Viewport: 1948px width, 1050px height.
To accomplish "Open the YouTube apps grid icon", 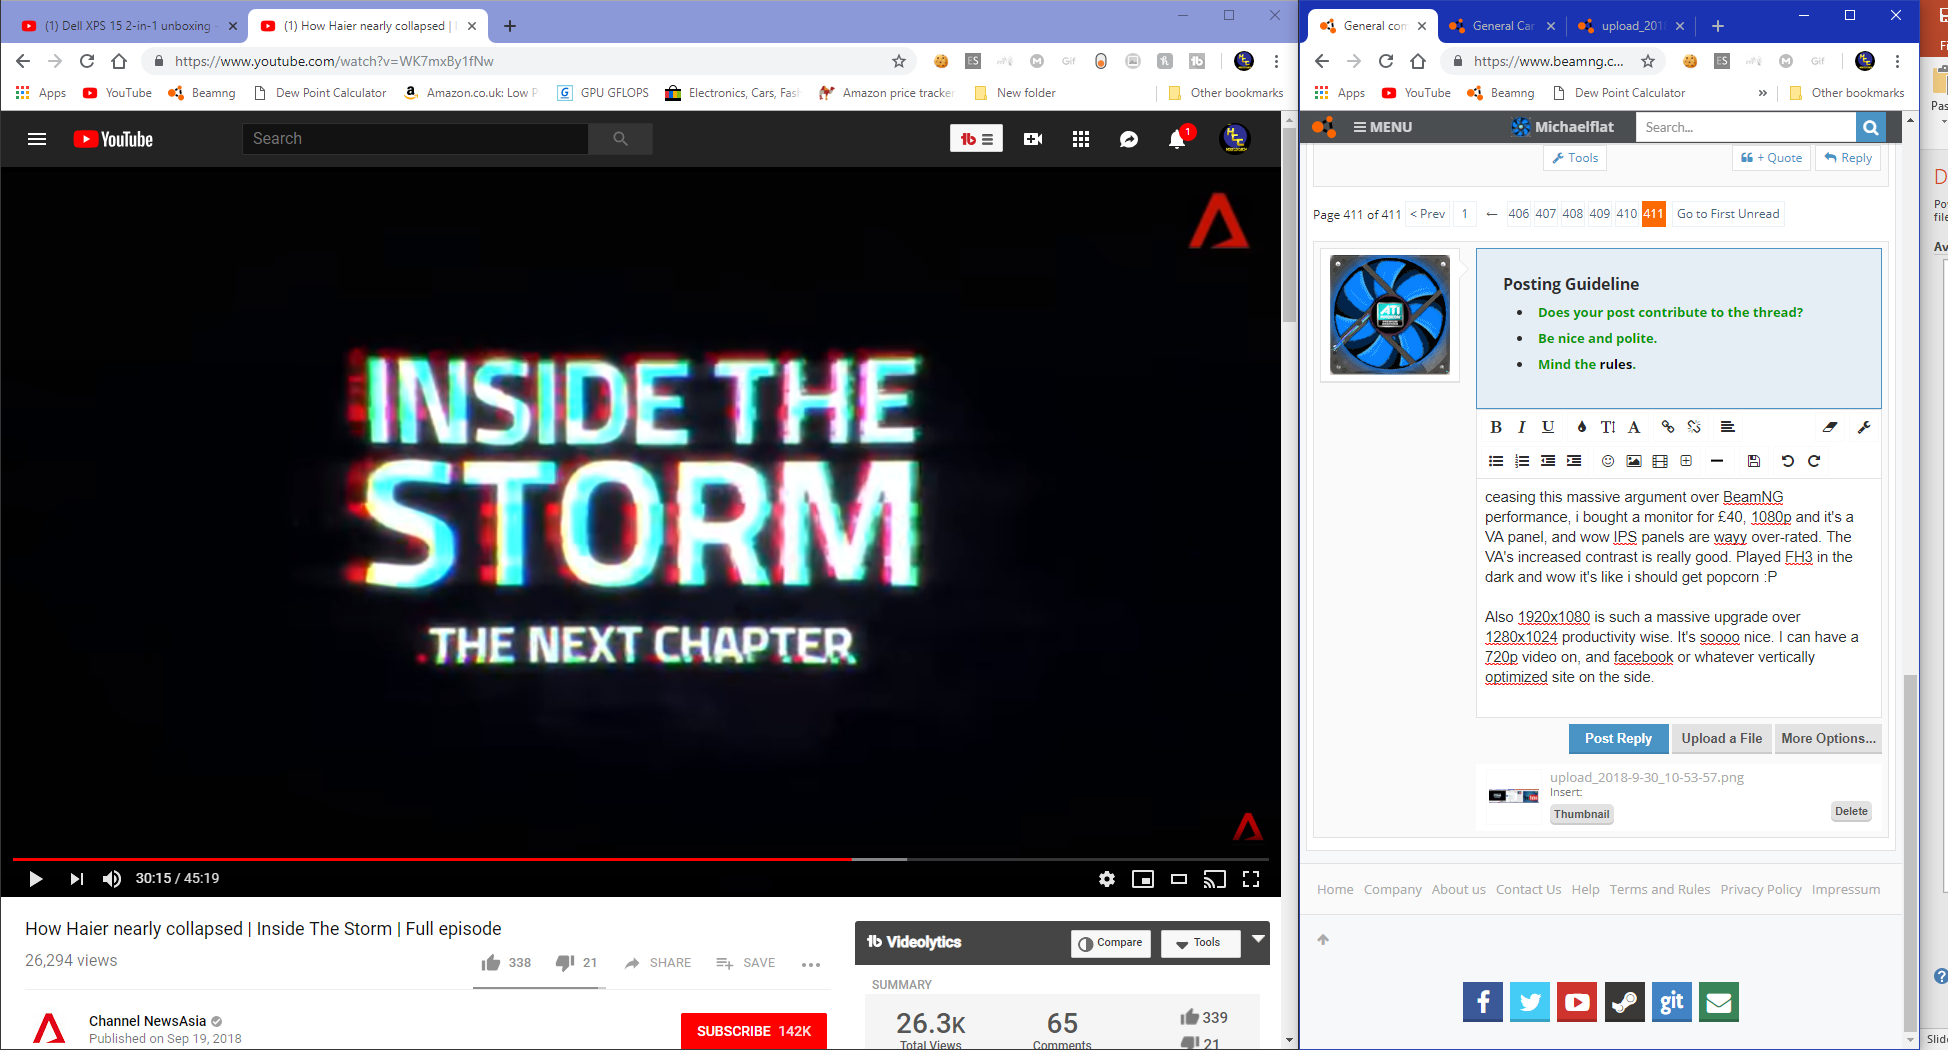I will pyautogui.click(x=1081, y=139).
